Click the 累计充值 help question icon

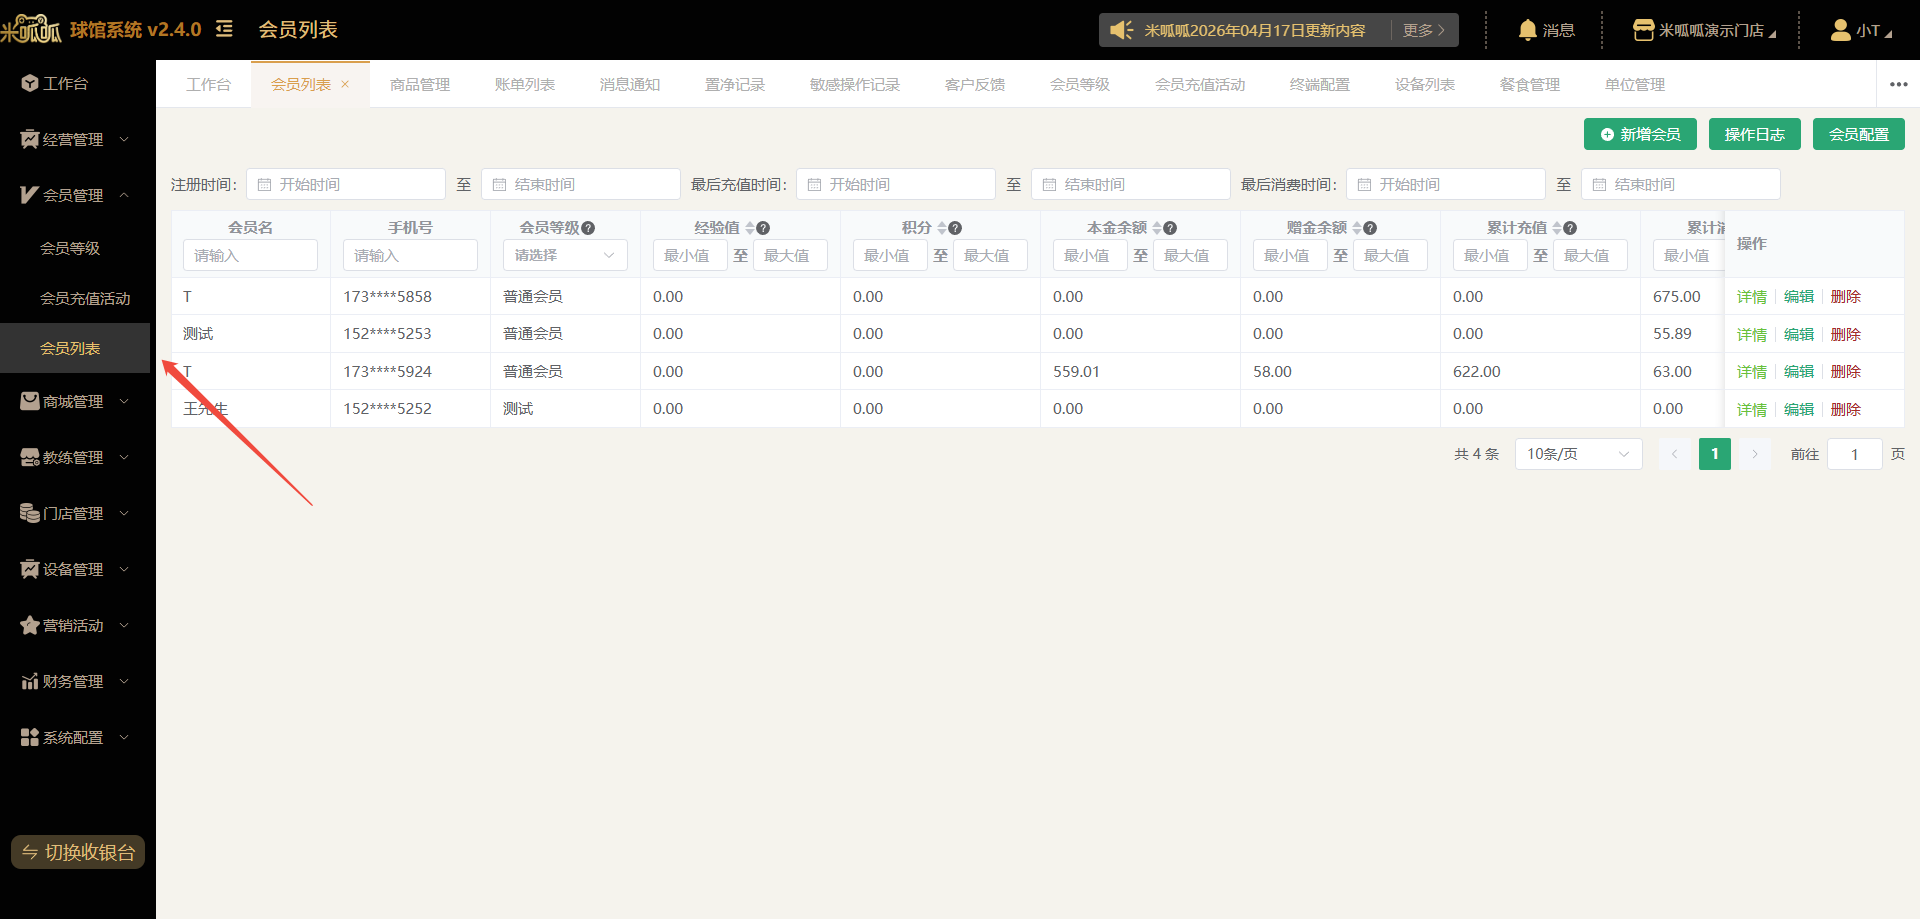tap(1570, 228)
